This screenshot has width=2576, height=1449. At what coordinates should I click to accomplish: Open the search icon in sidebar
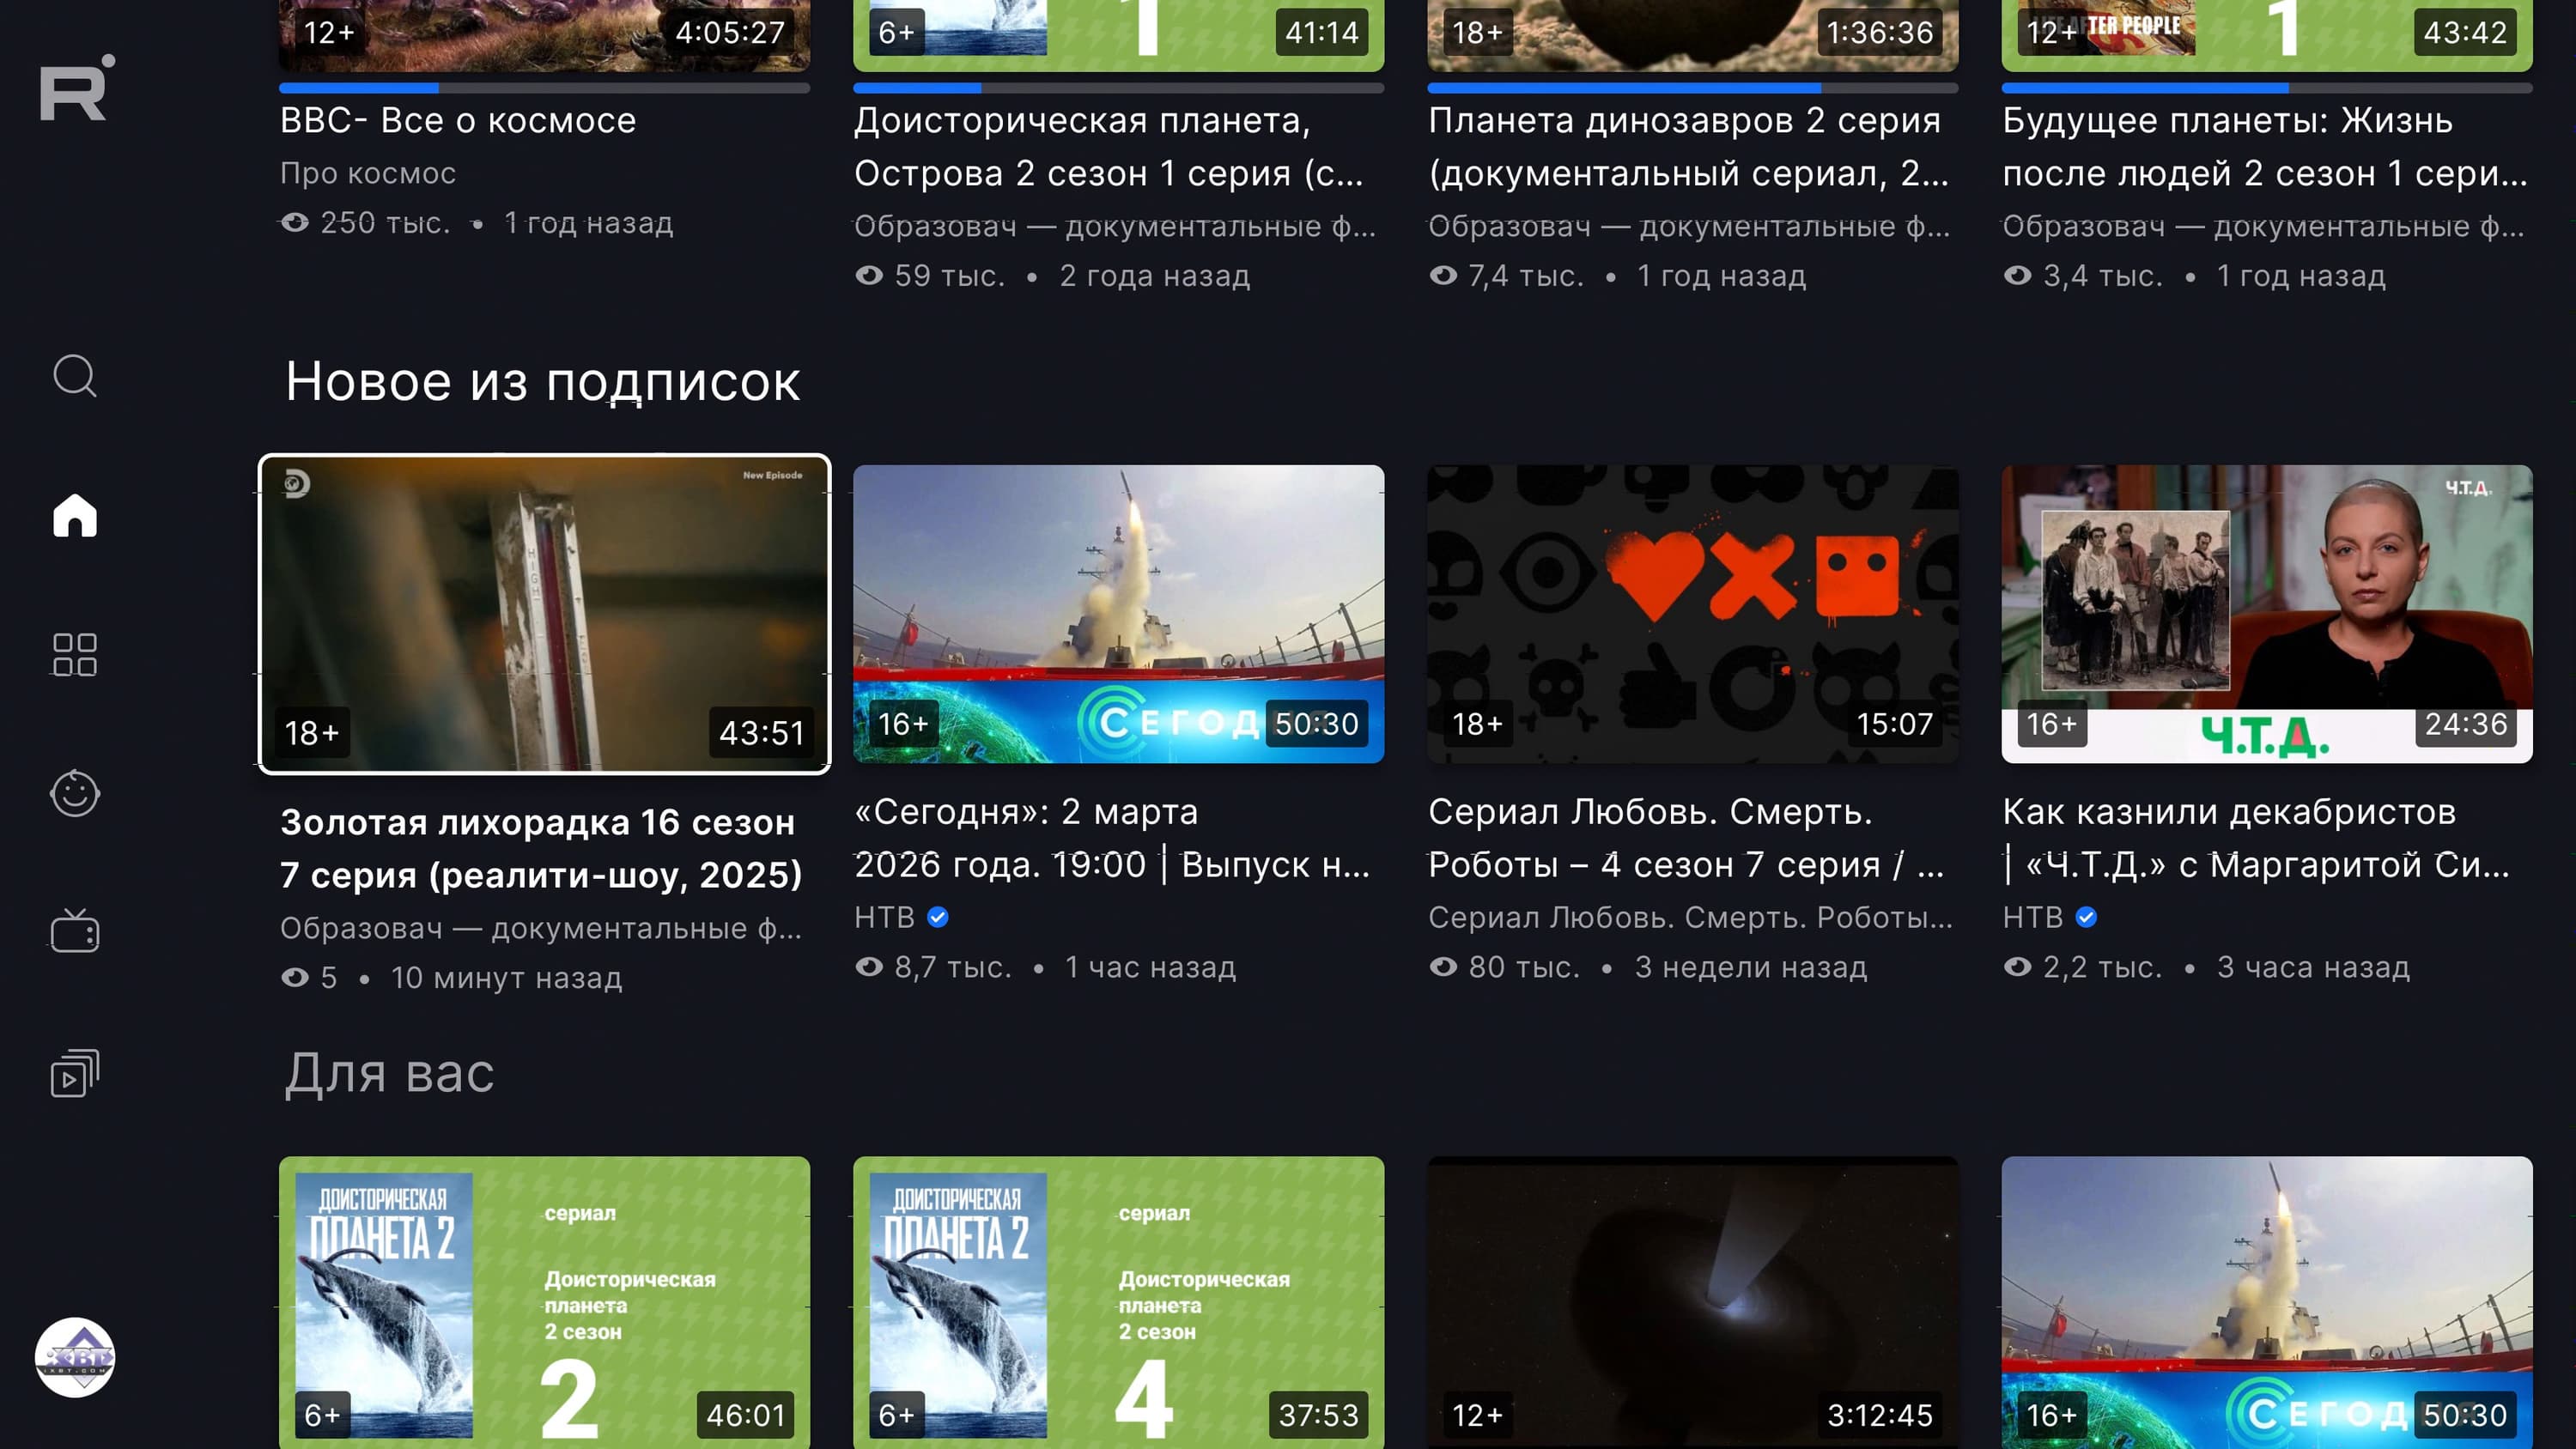click(x=75, y=376)
